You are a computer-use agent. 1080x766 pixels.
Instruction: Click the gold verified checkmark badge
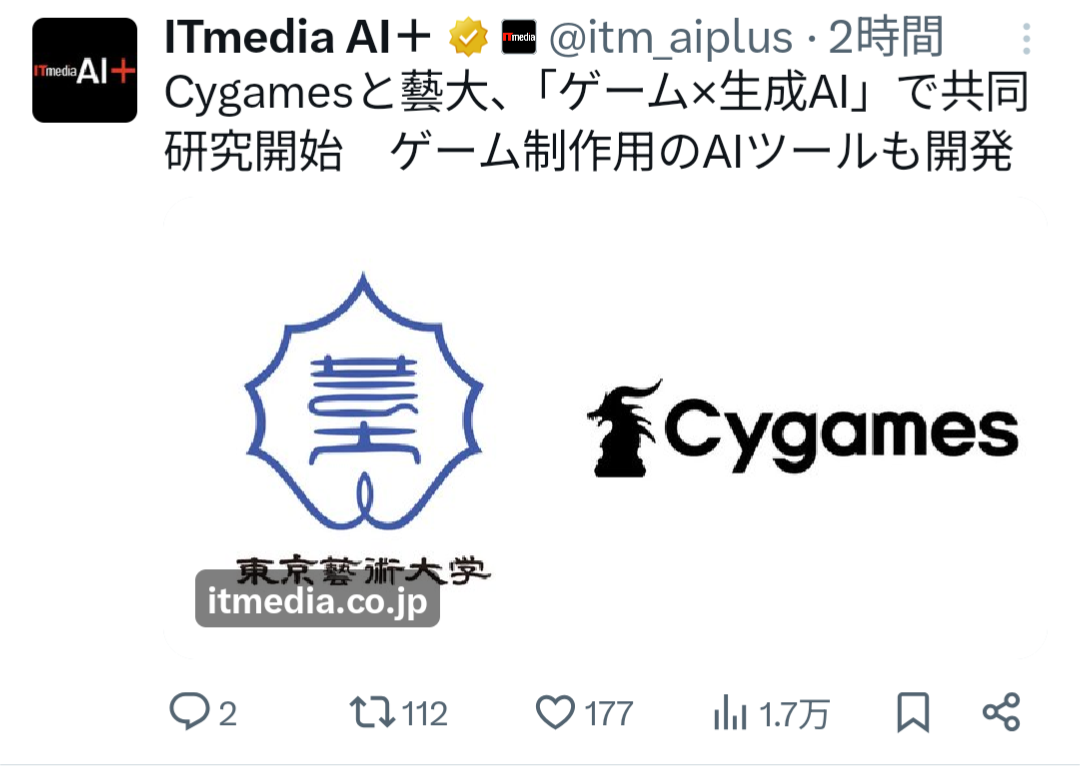click(x=468, y=37)
